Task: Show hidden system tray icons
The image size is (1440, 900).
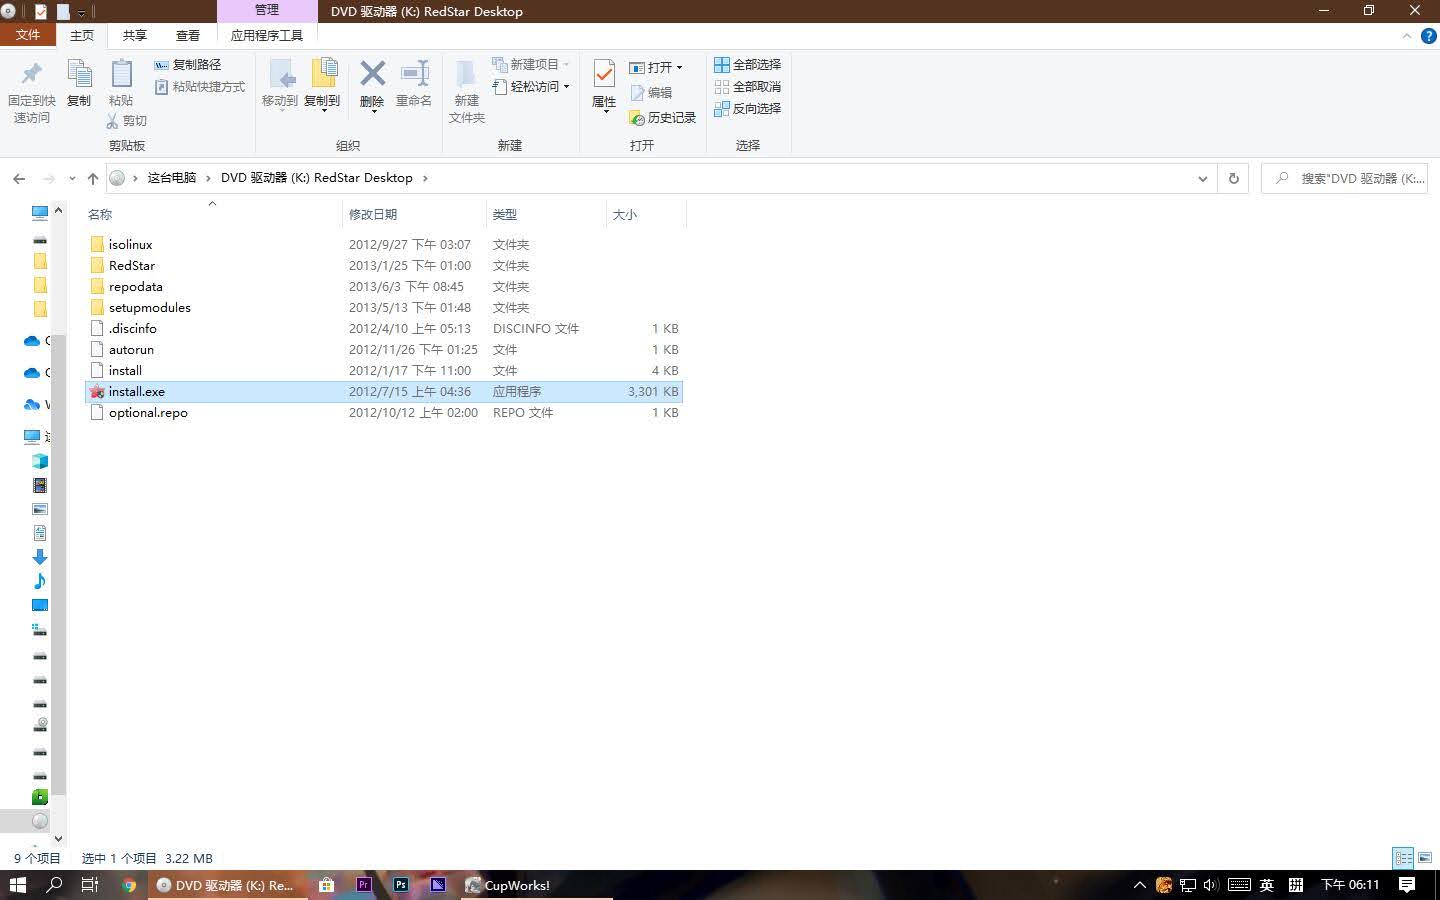Action: coord(1139,885)
